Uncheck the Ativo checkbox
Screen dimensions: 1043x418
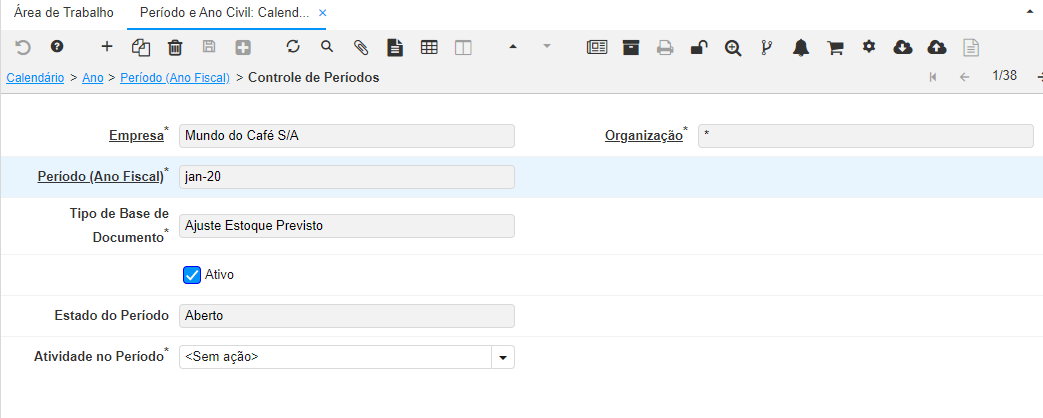tap(193, 274)
